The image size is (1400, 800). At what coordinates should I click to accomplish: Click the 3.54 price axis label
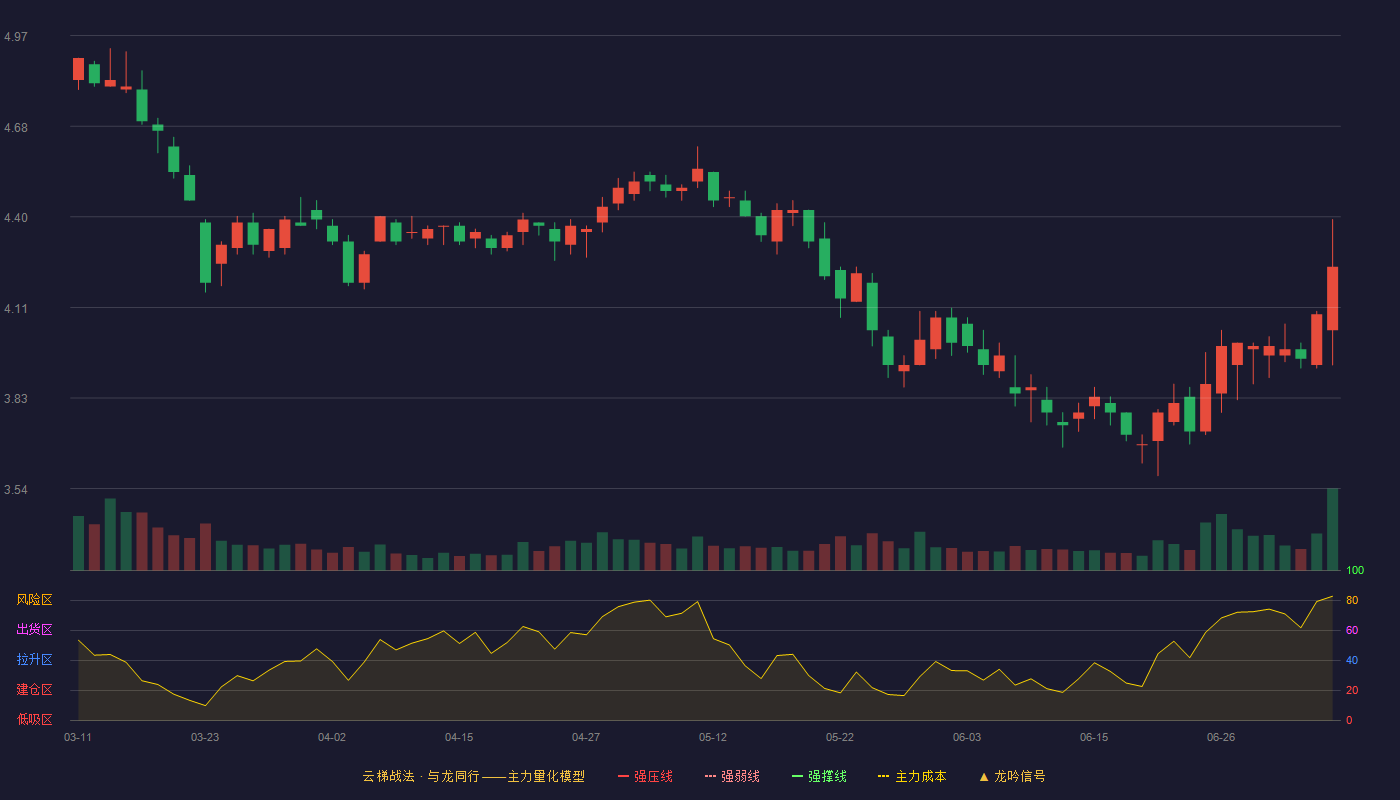pos(16,490)
